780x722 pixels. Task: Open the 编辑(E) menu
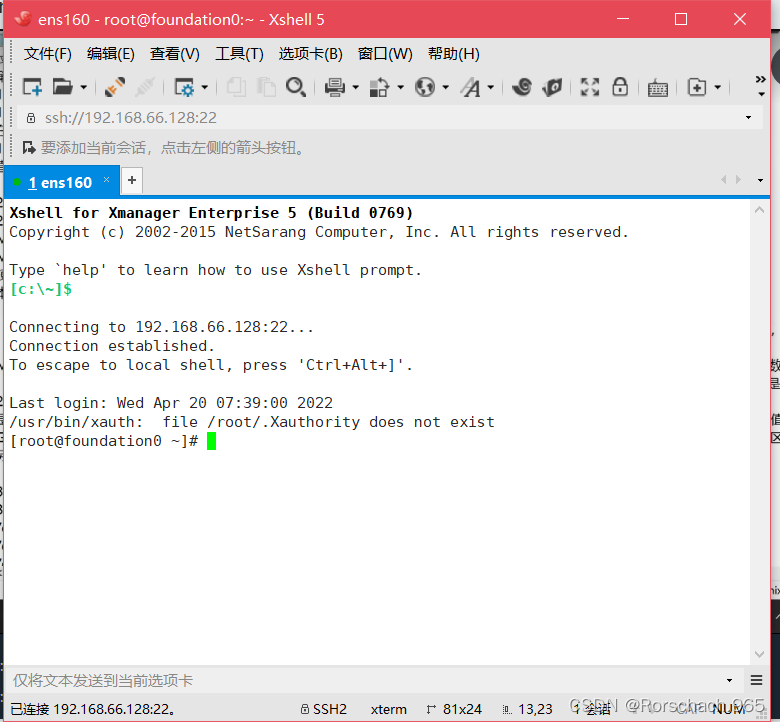click(110, 54)
